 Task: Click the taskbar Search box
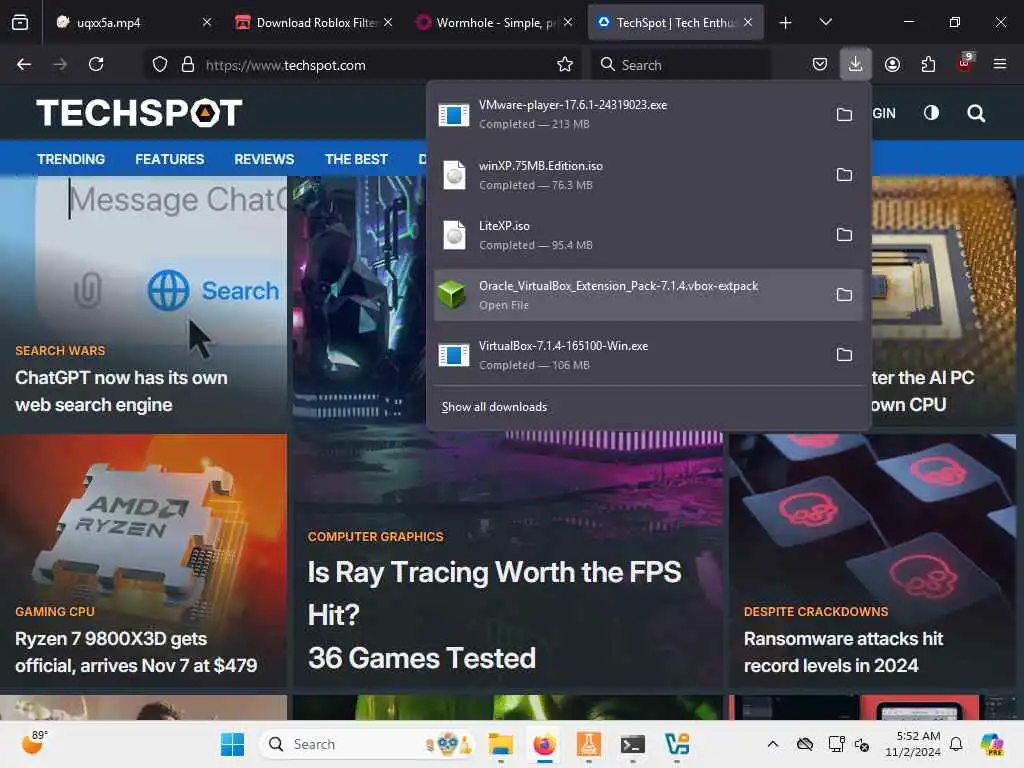point(366,744)
